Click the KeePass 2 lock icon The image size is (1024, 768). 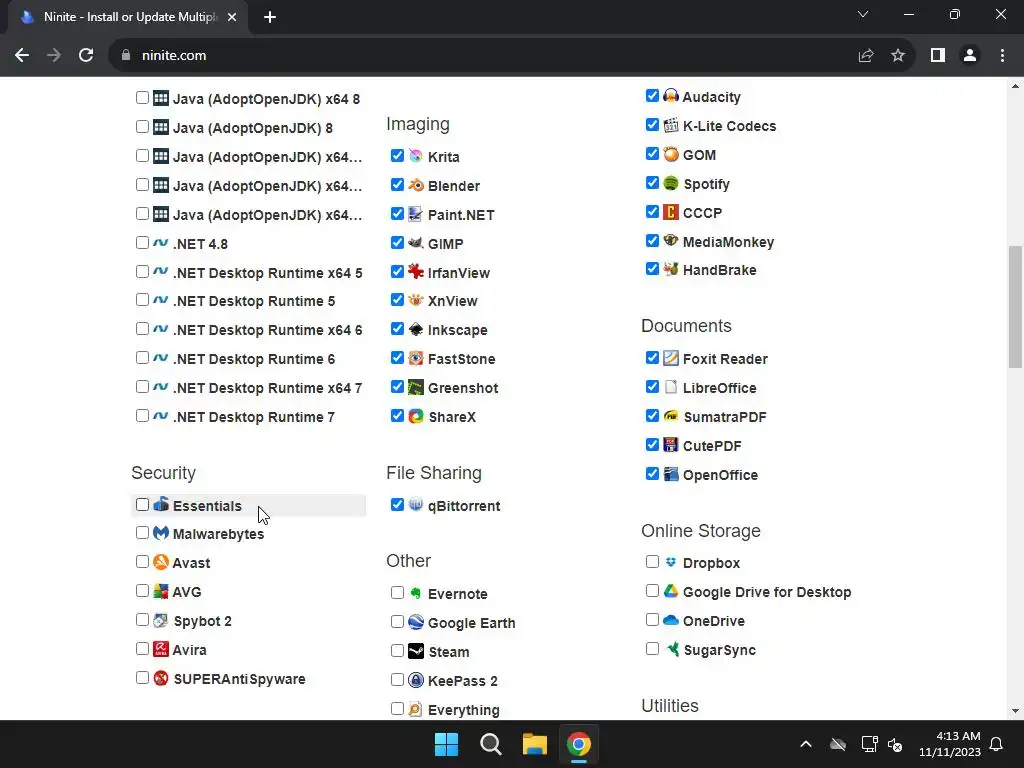click(x=415, y=680)
